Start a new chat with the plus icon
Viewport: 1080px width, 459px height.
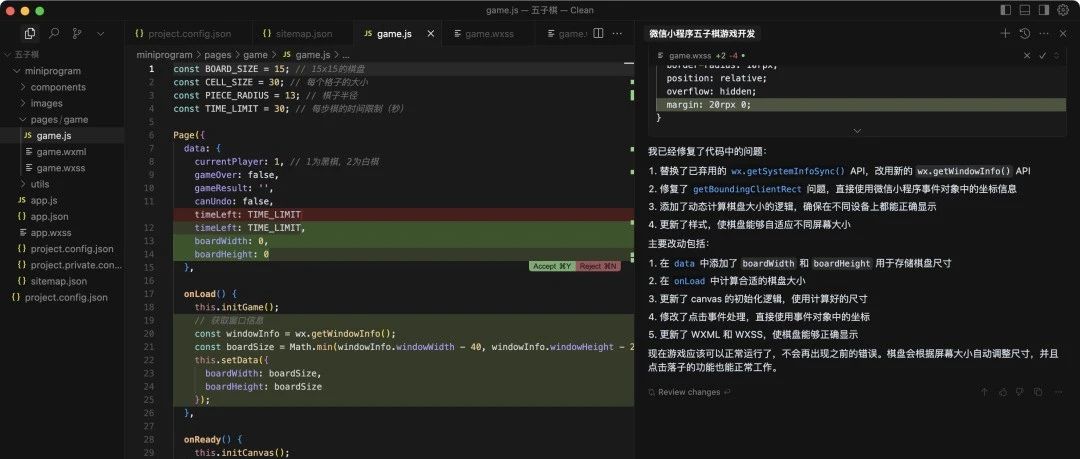coord(1005,33)
